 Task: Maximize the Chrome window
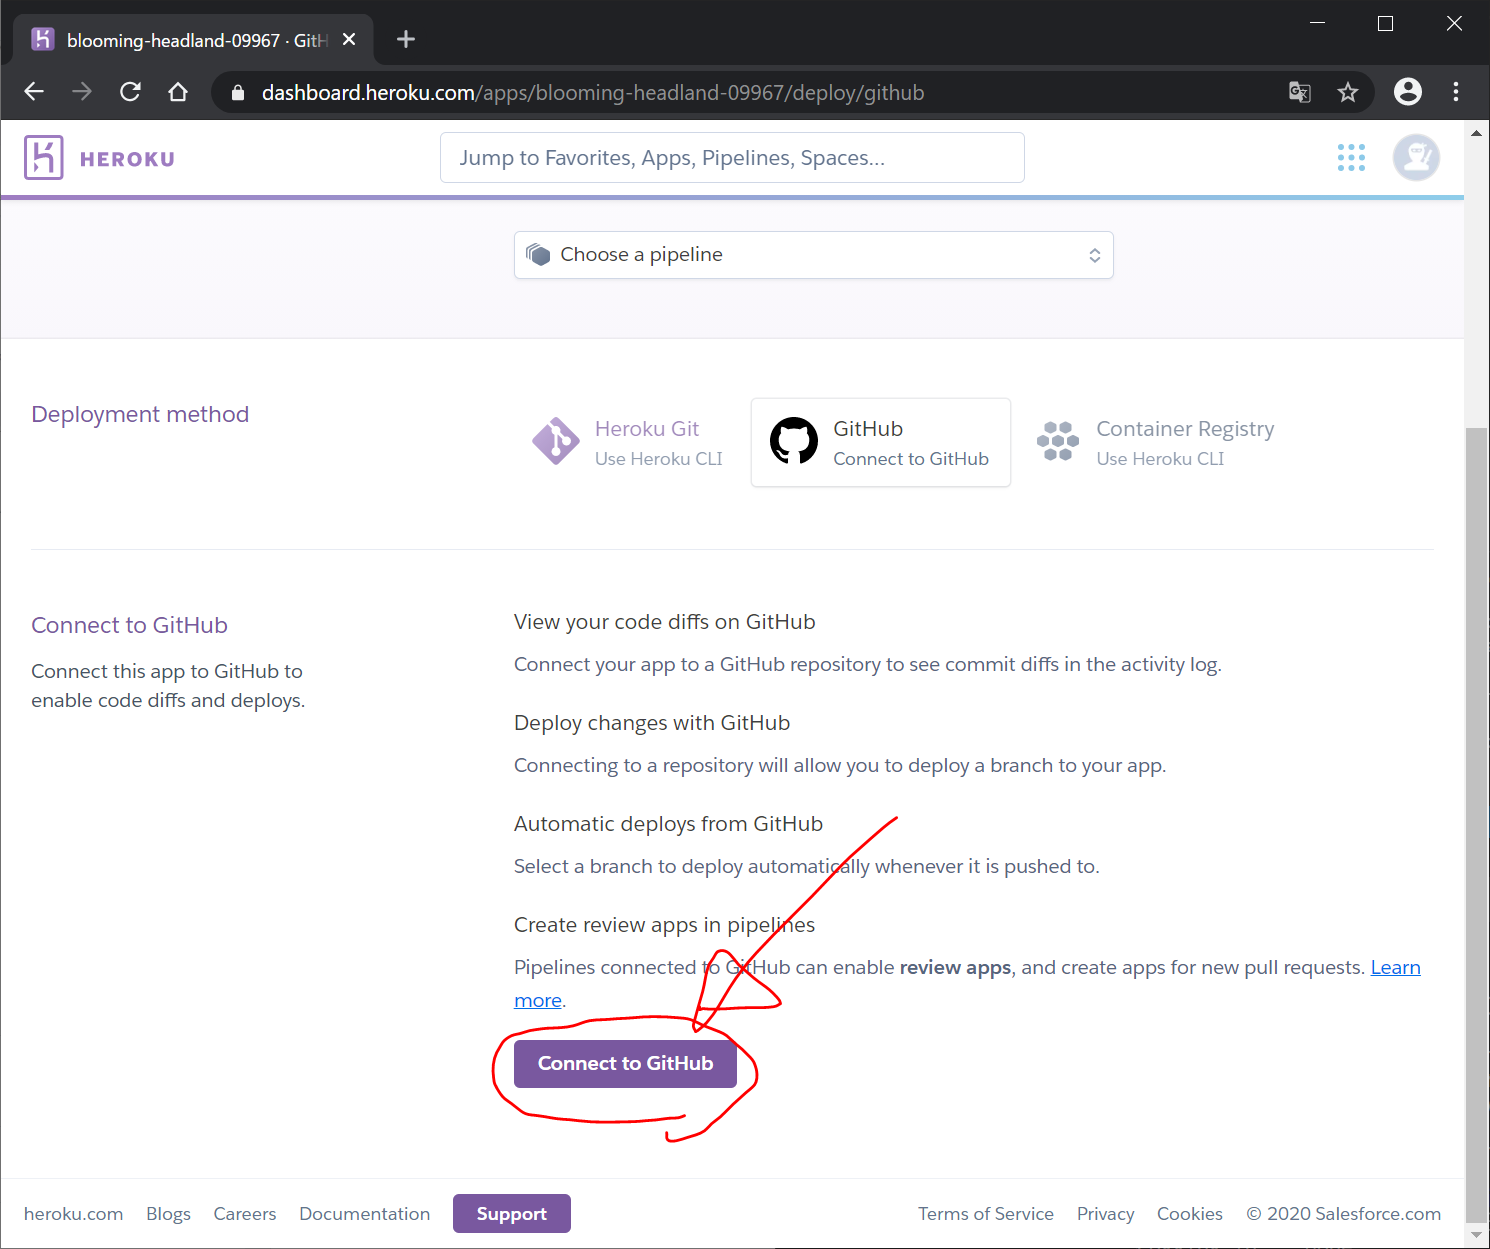(1385, 23)
